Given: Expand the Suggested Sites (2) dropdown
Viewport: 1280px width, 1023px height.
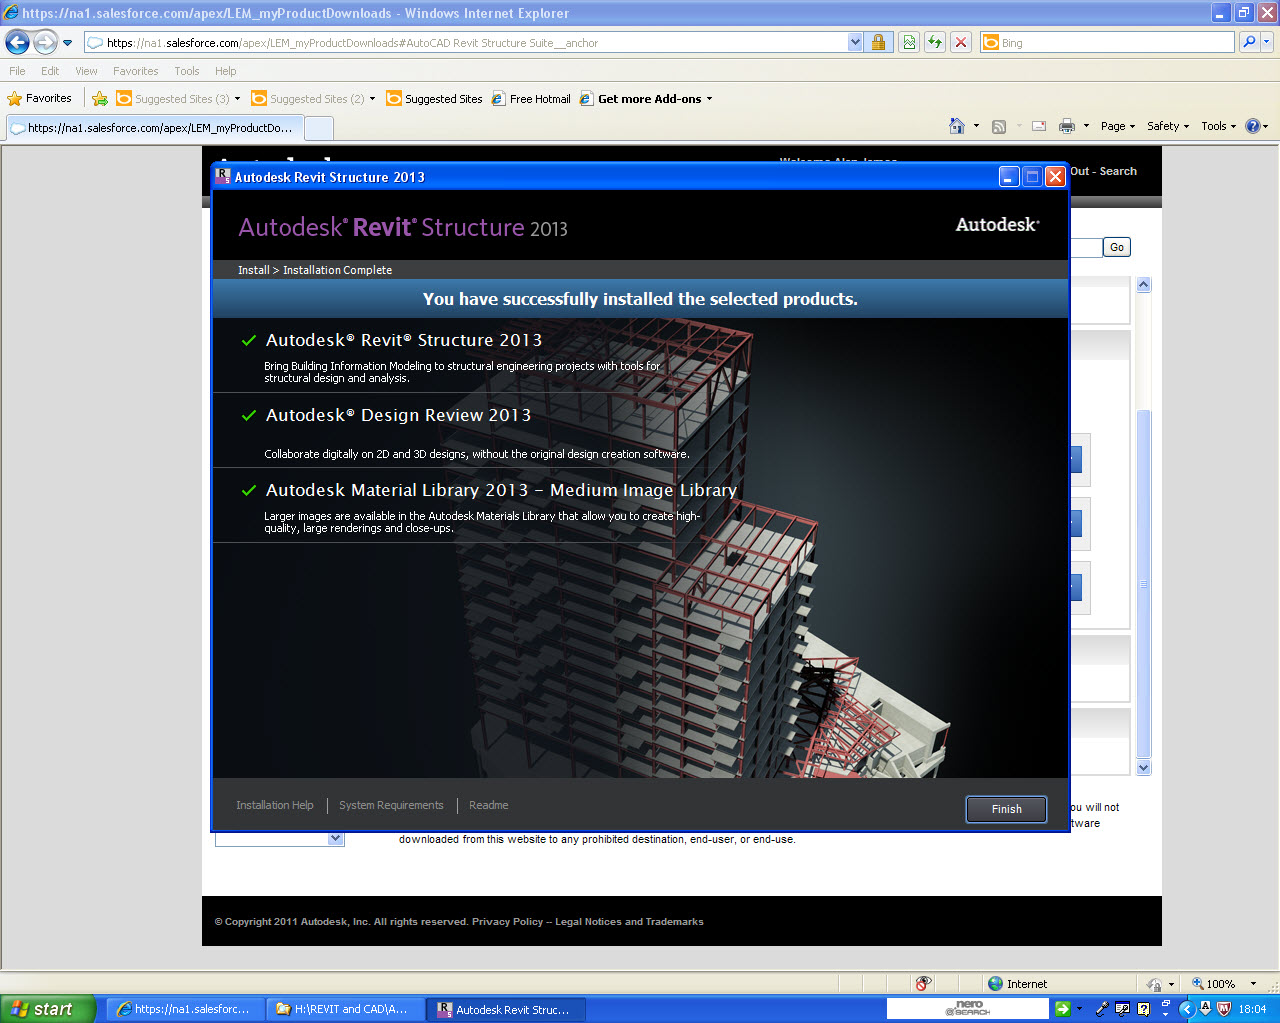Looking at the screenshot, I should click(x=372, y=99).
